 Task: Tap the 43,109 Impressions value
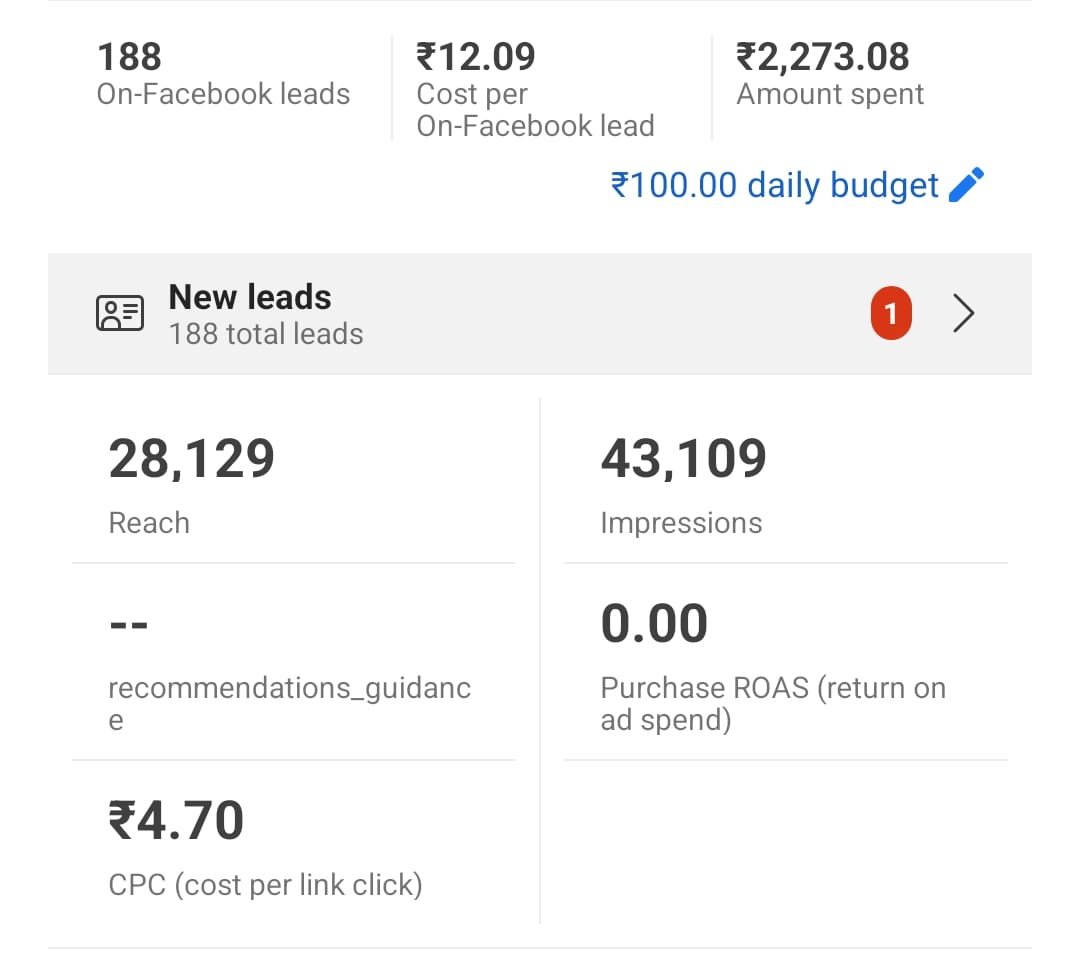tap(683, 459)
